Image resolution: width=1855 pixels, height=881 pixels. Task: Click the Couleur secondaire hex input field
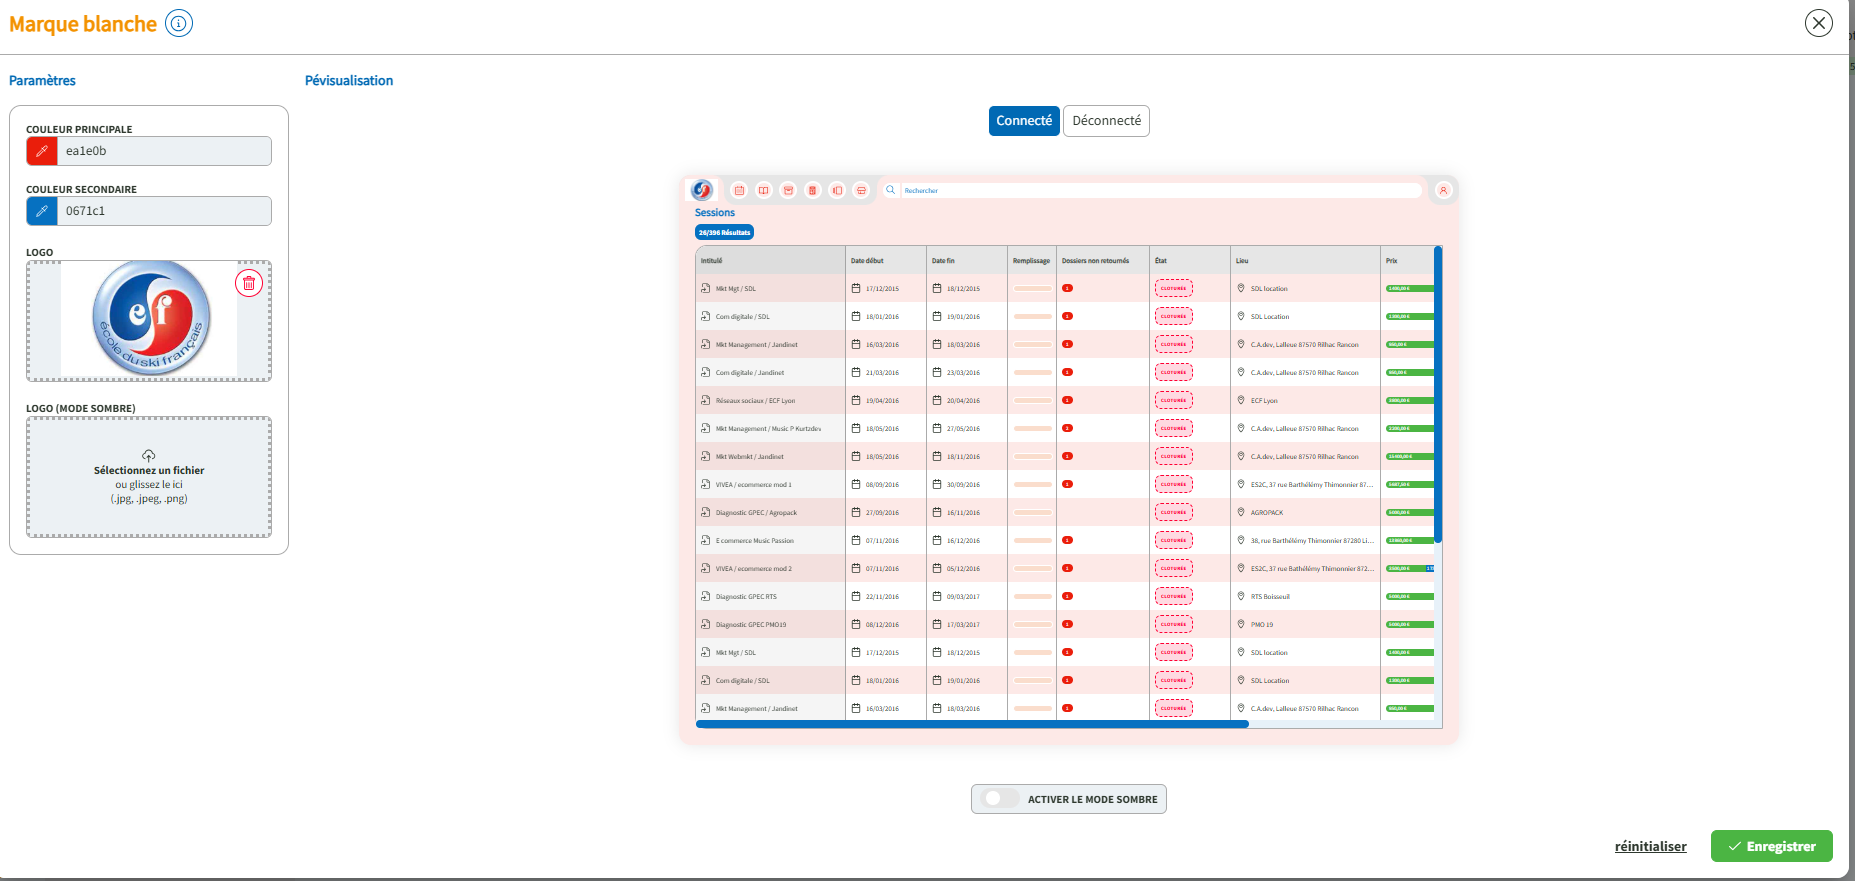[x=164, y=211]
